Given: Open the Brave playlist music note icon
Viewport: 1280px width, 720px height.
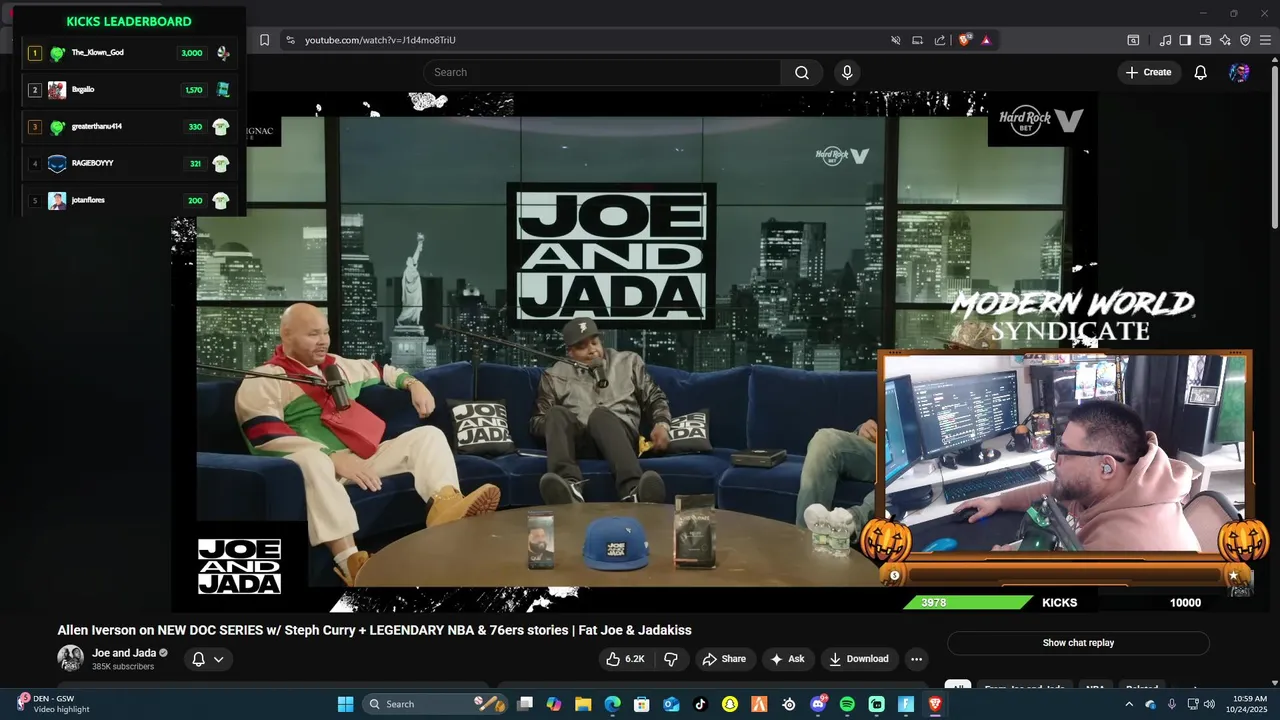Looking at the screenshot, I should click(x=1165, y=40).
